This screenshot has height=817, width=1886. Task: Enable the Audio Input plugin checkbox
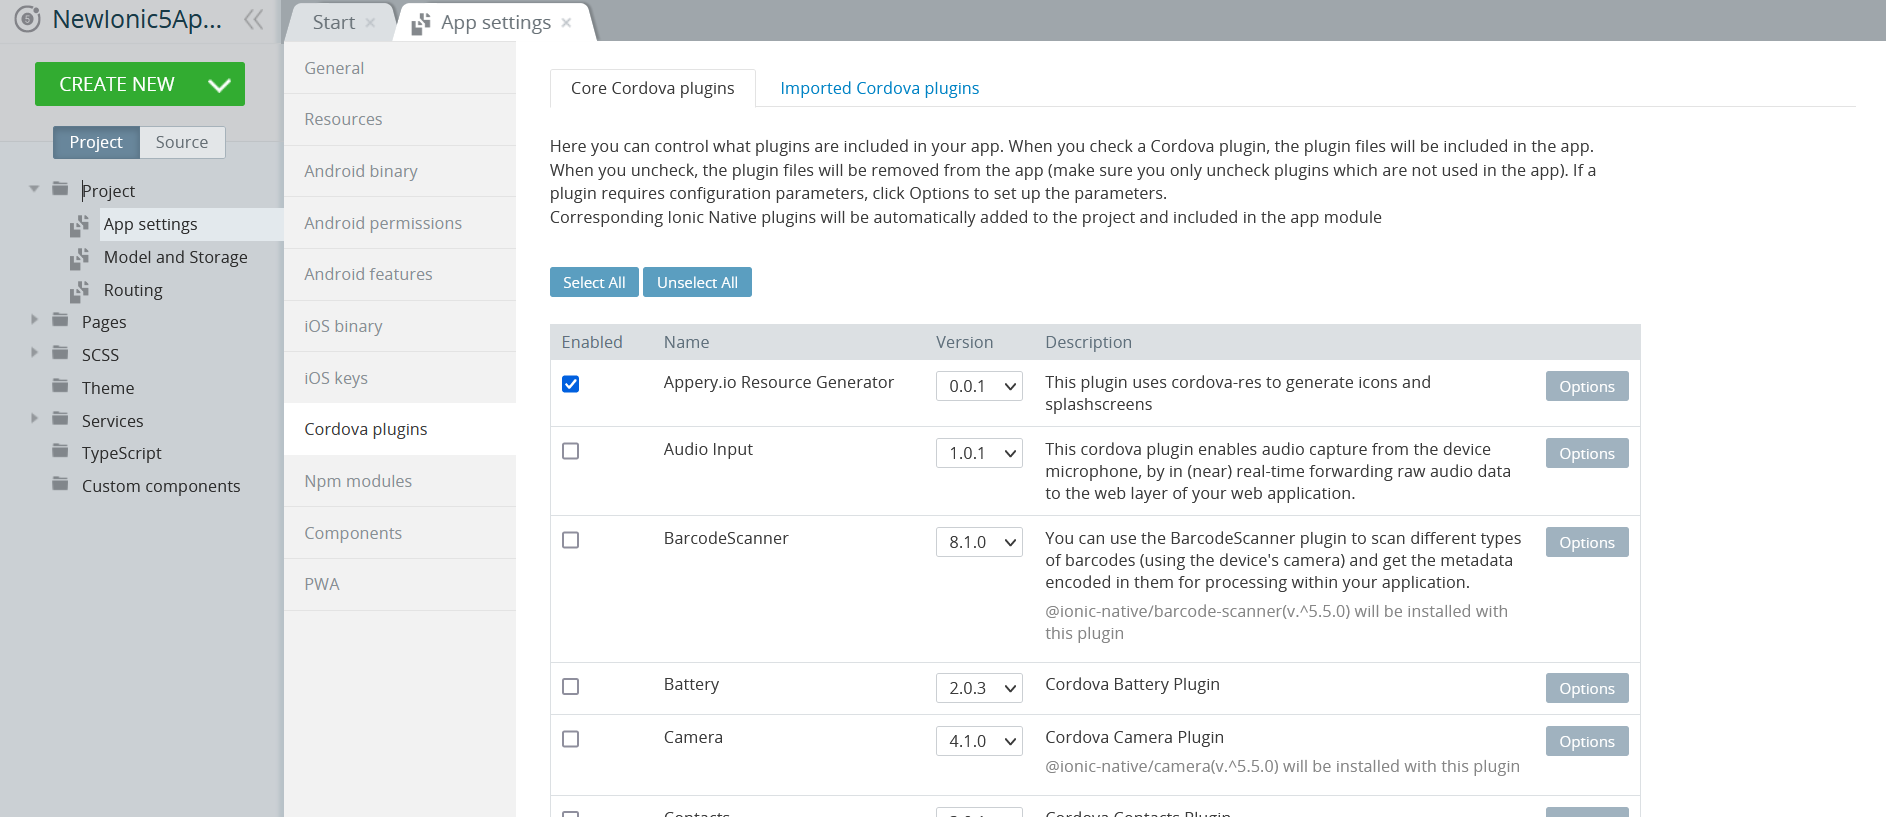click(x=571, y=451)
